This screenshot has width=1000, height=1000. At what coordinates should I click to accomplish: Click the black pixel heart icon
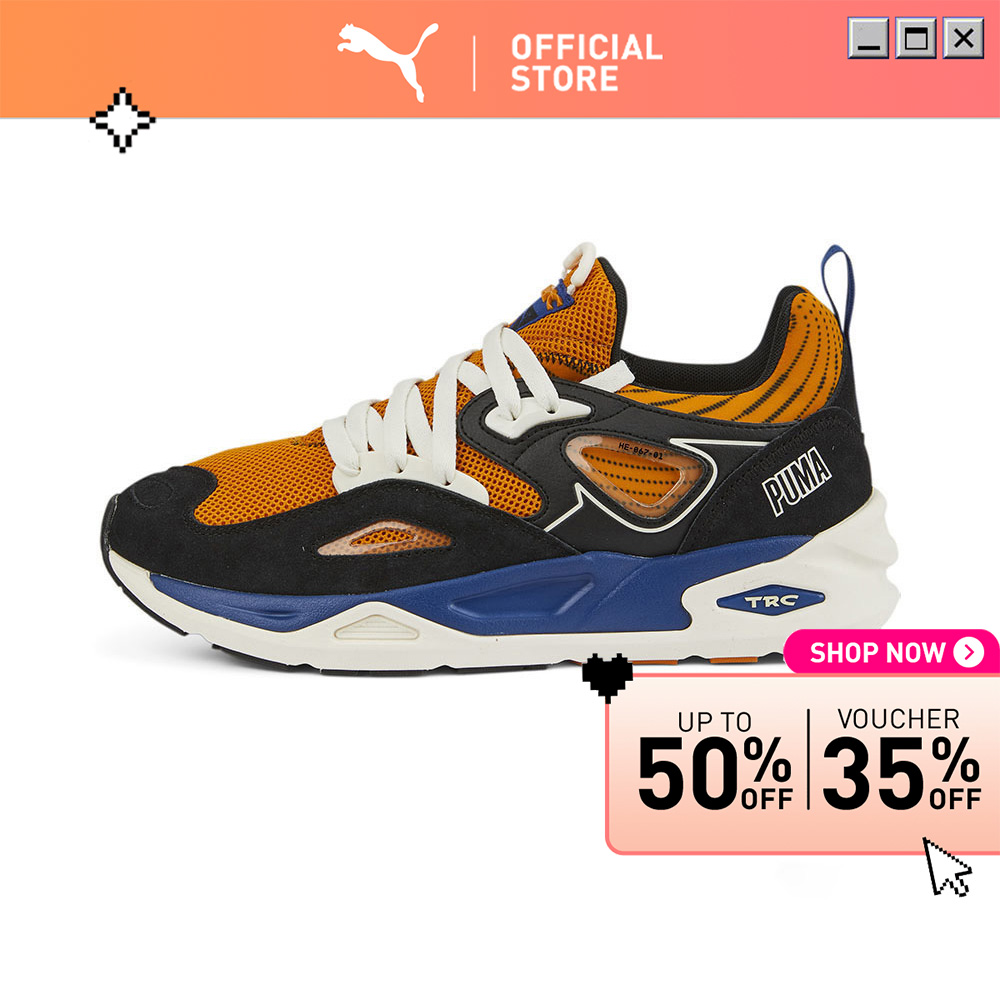click(x=607, y=677)
